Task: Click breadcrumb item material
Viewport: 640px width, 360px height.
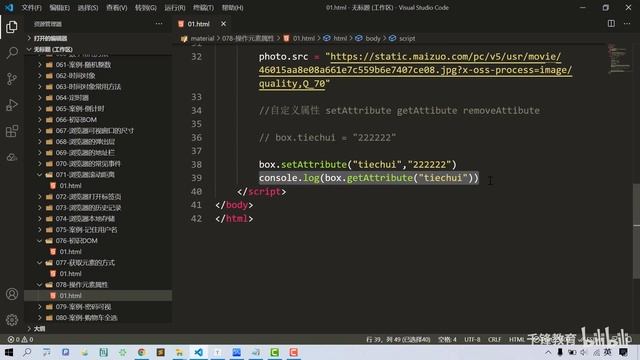Action: (x=202, y=38)
